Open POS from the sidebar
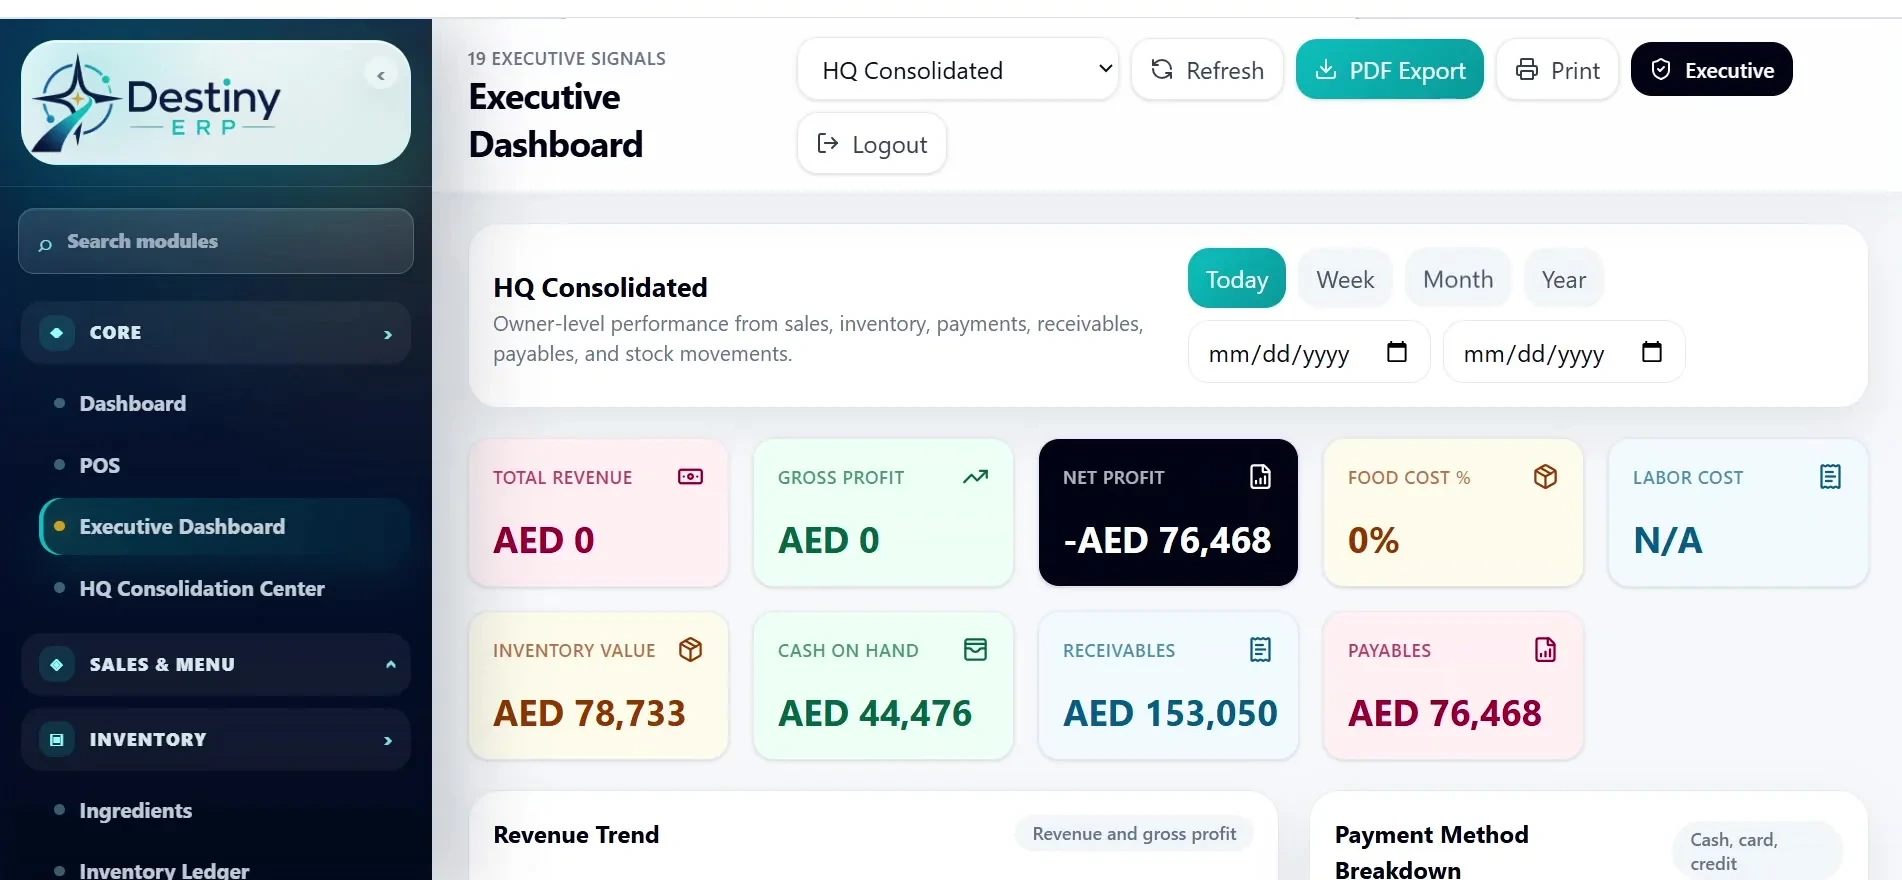 224,466
